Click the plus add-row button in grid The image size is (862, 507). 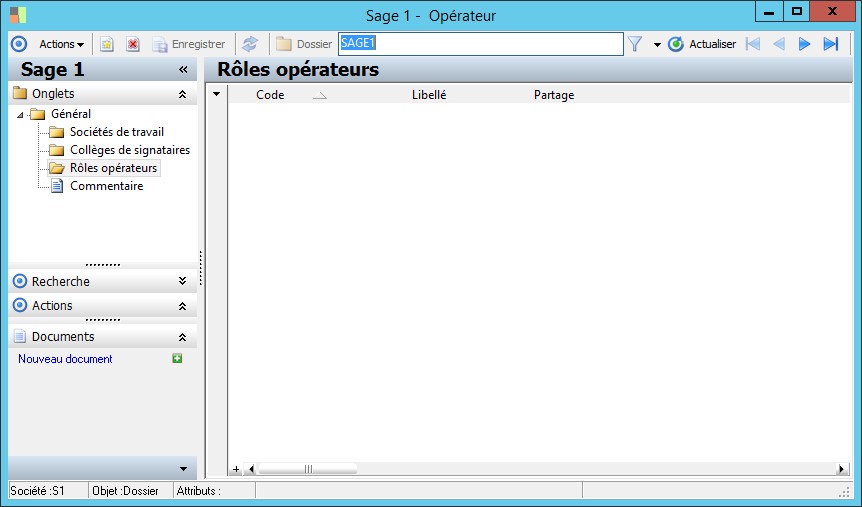click(x=236, y=469)
